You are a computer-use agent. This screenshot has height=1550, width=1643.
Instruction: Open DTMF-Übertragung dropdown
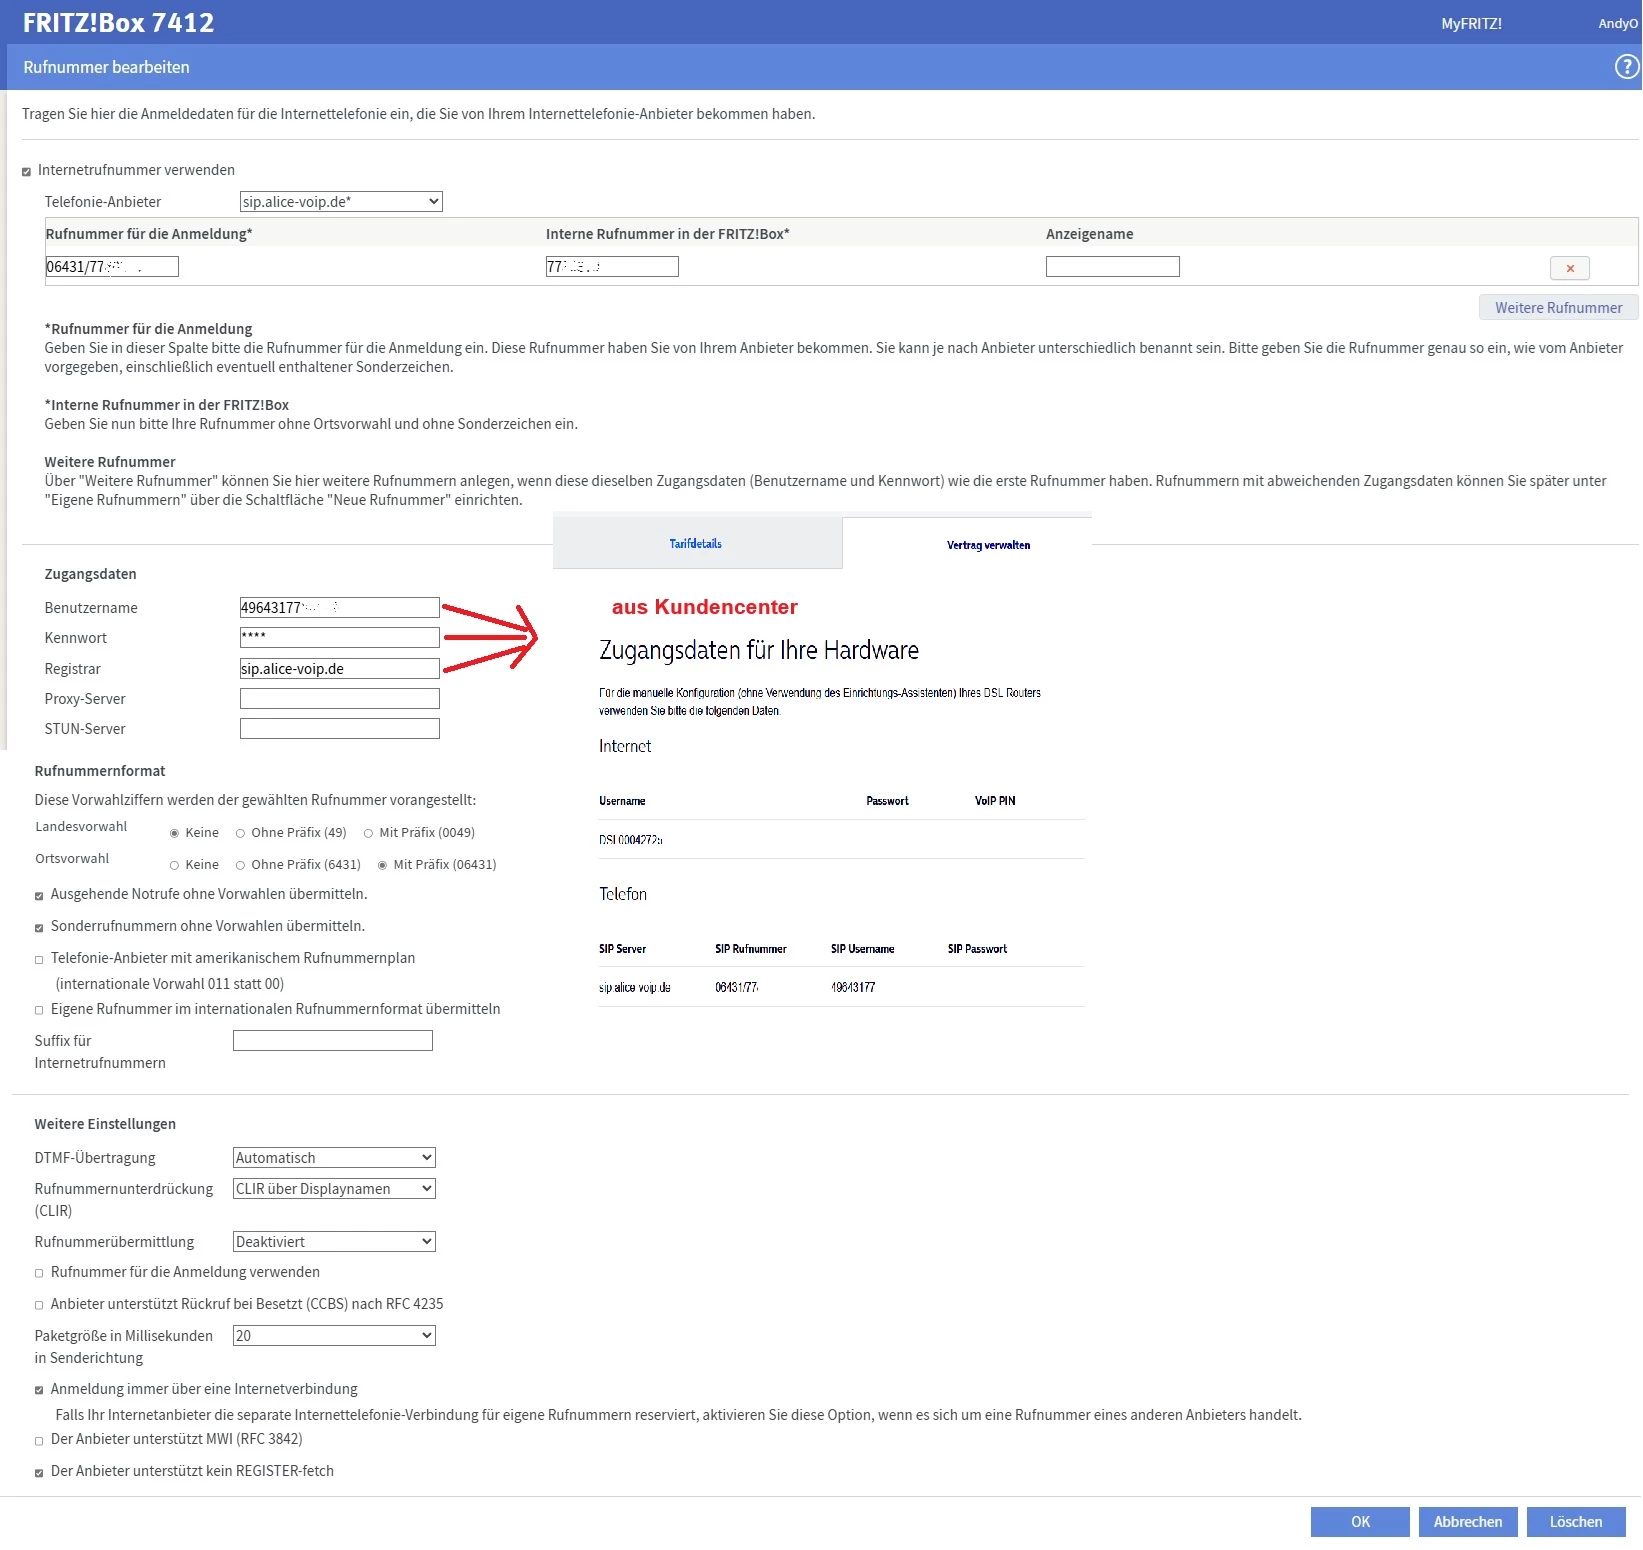334,1158
